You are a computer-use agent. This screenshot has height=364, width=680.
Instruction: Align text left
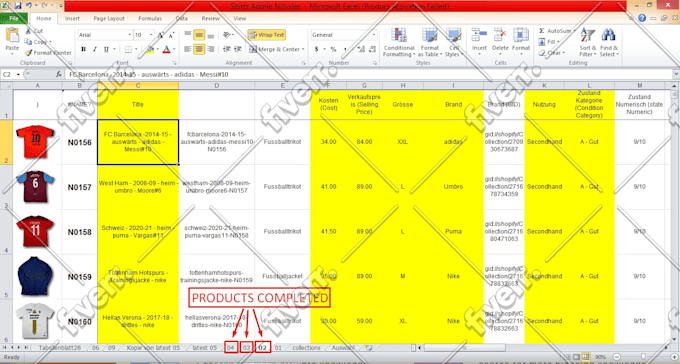click(188, 49)
